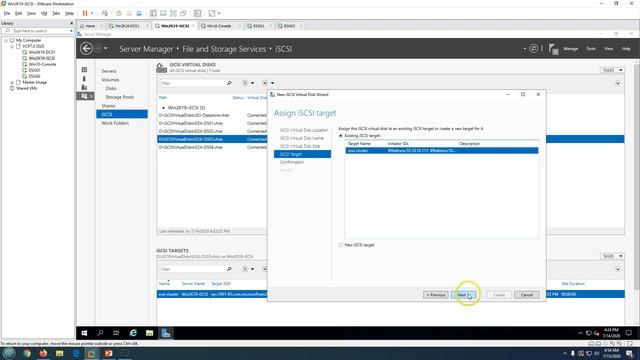
Task: Open Volumes in the Server Manager nav
Action: (x=110, y=80)
